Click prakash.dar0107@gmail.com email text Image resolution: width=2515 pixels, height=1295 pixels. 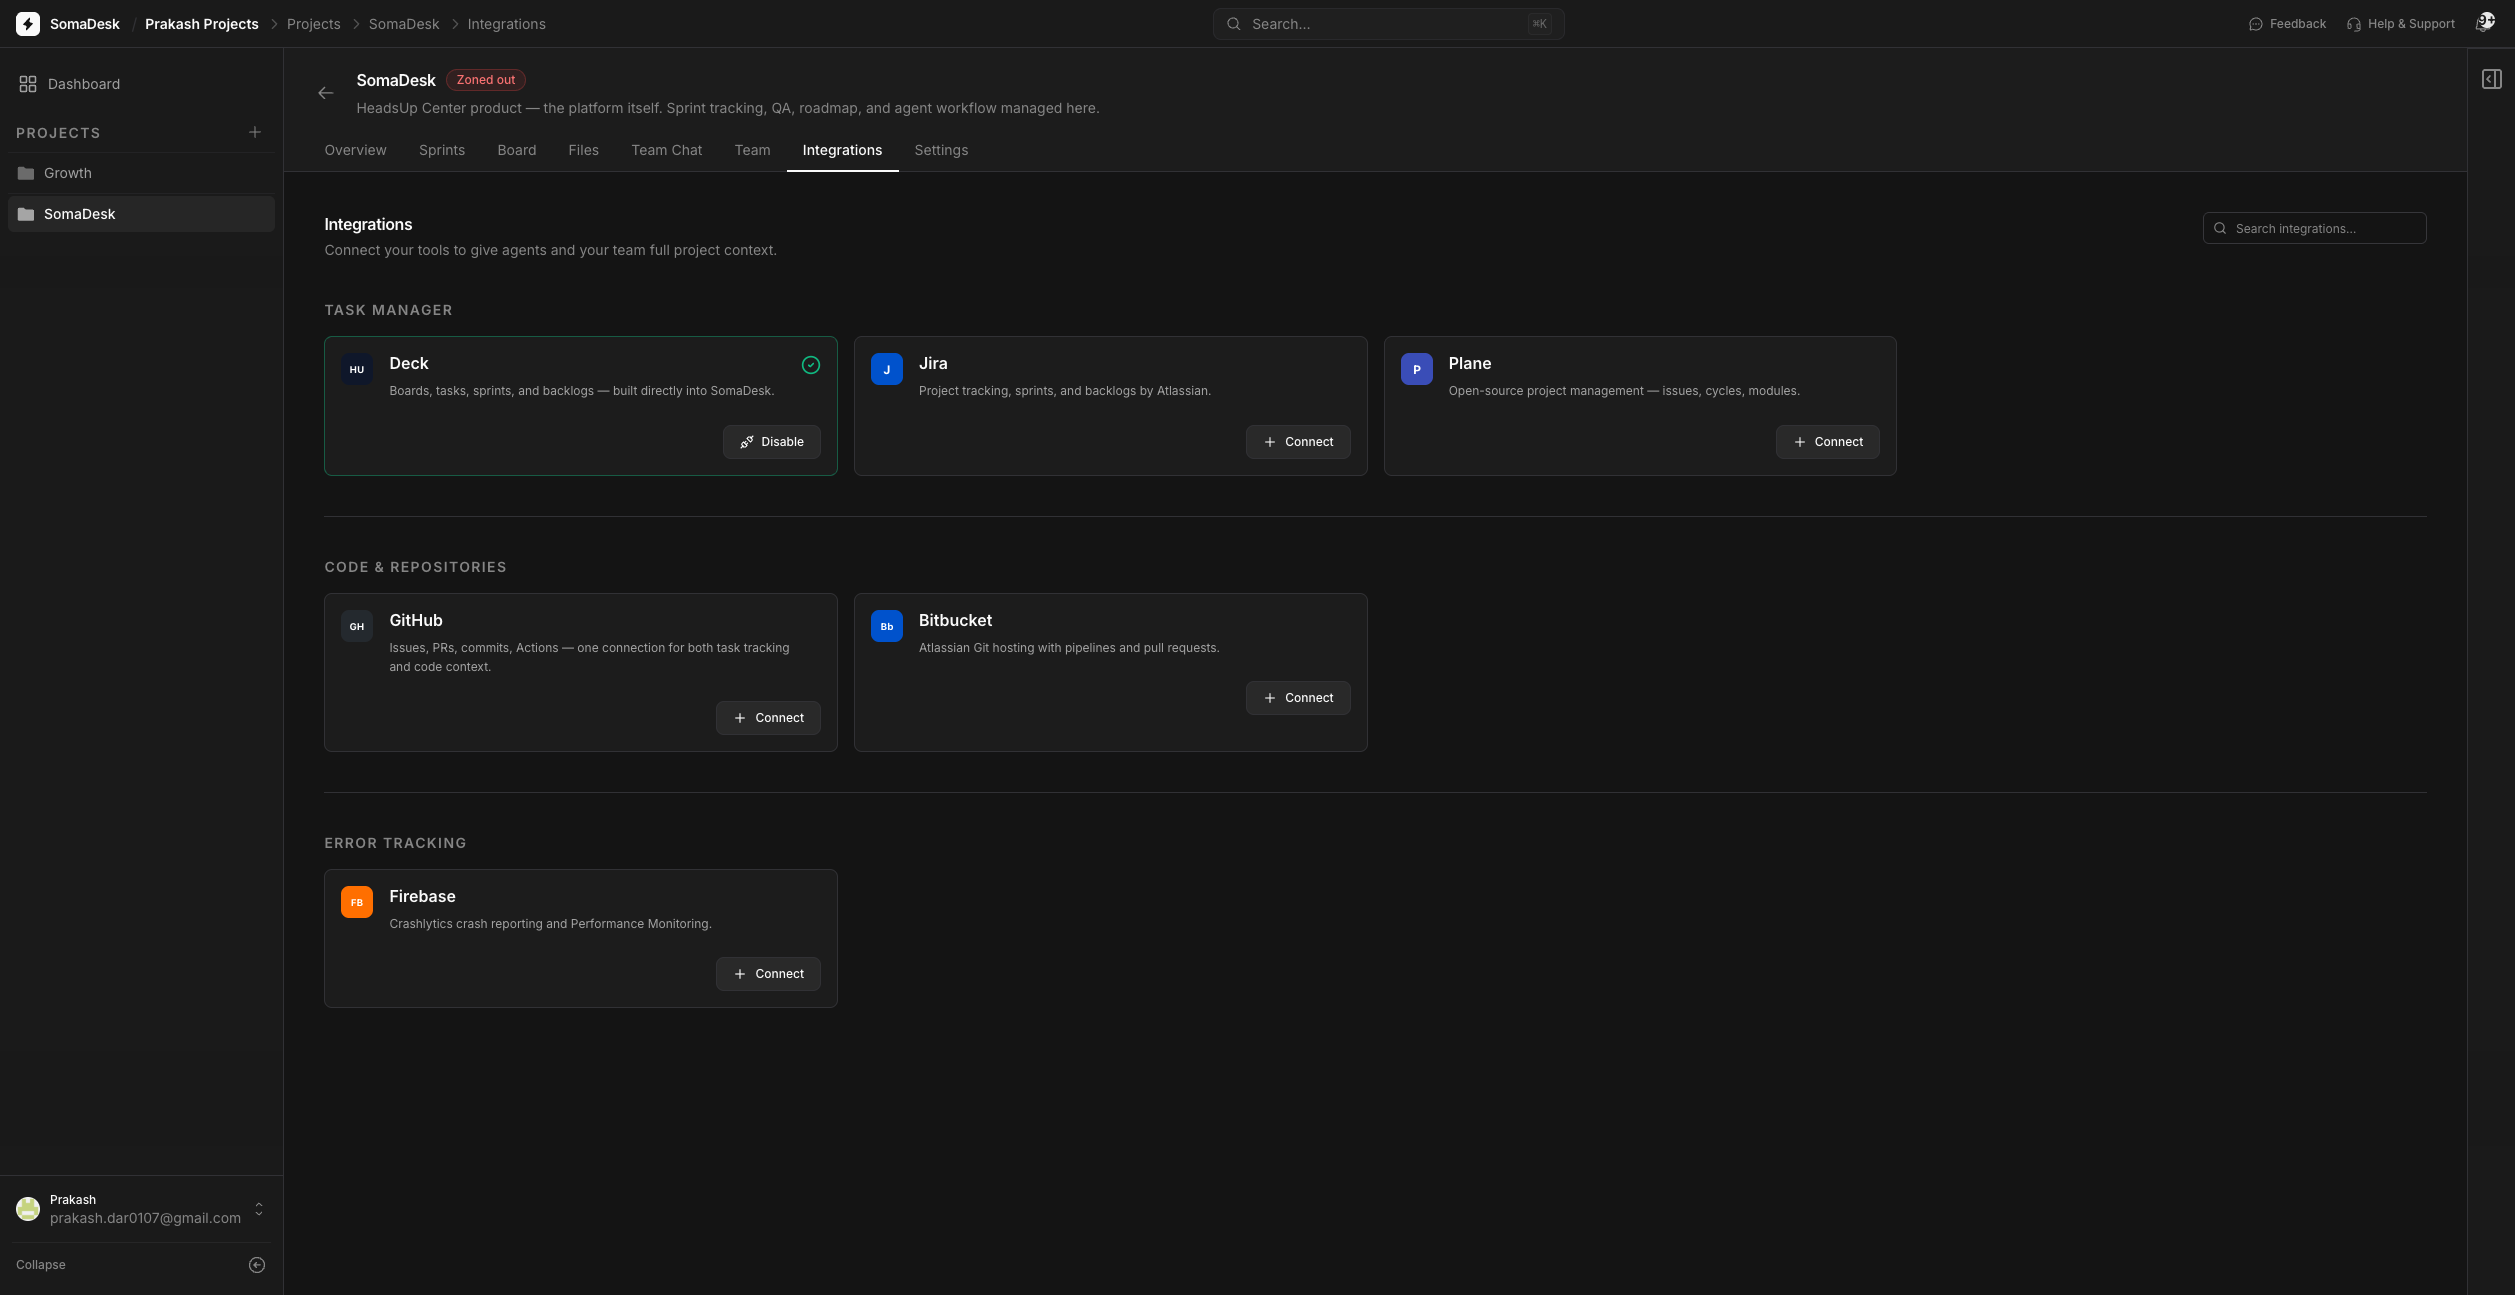[x=146, y=1218]
